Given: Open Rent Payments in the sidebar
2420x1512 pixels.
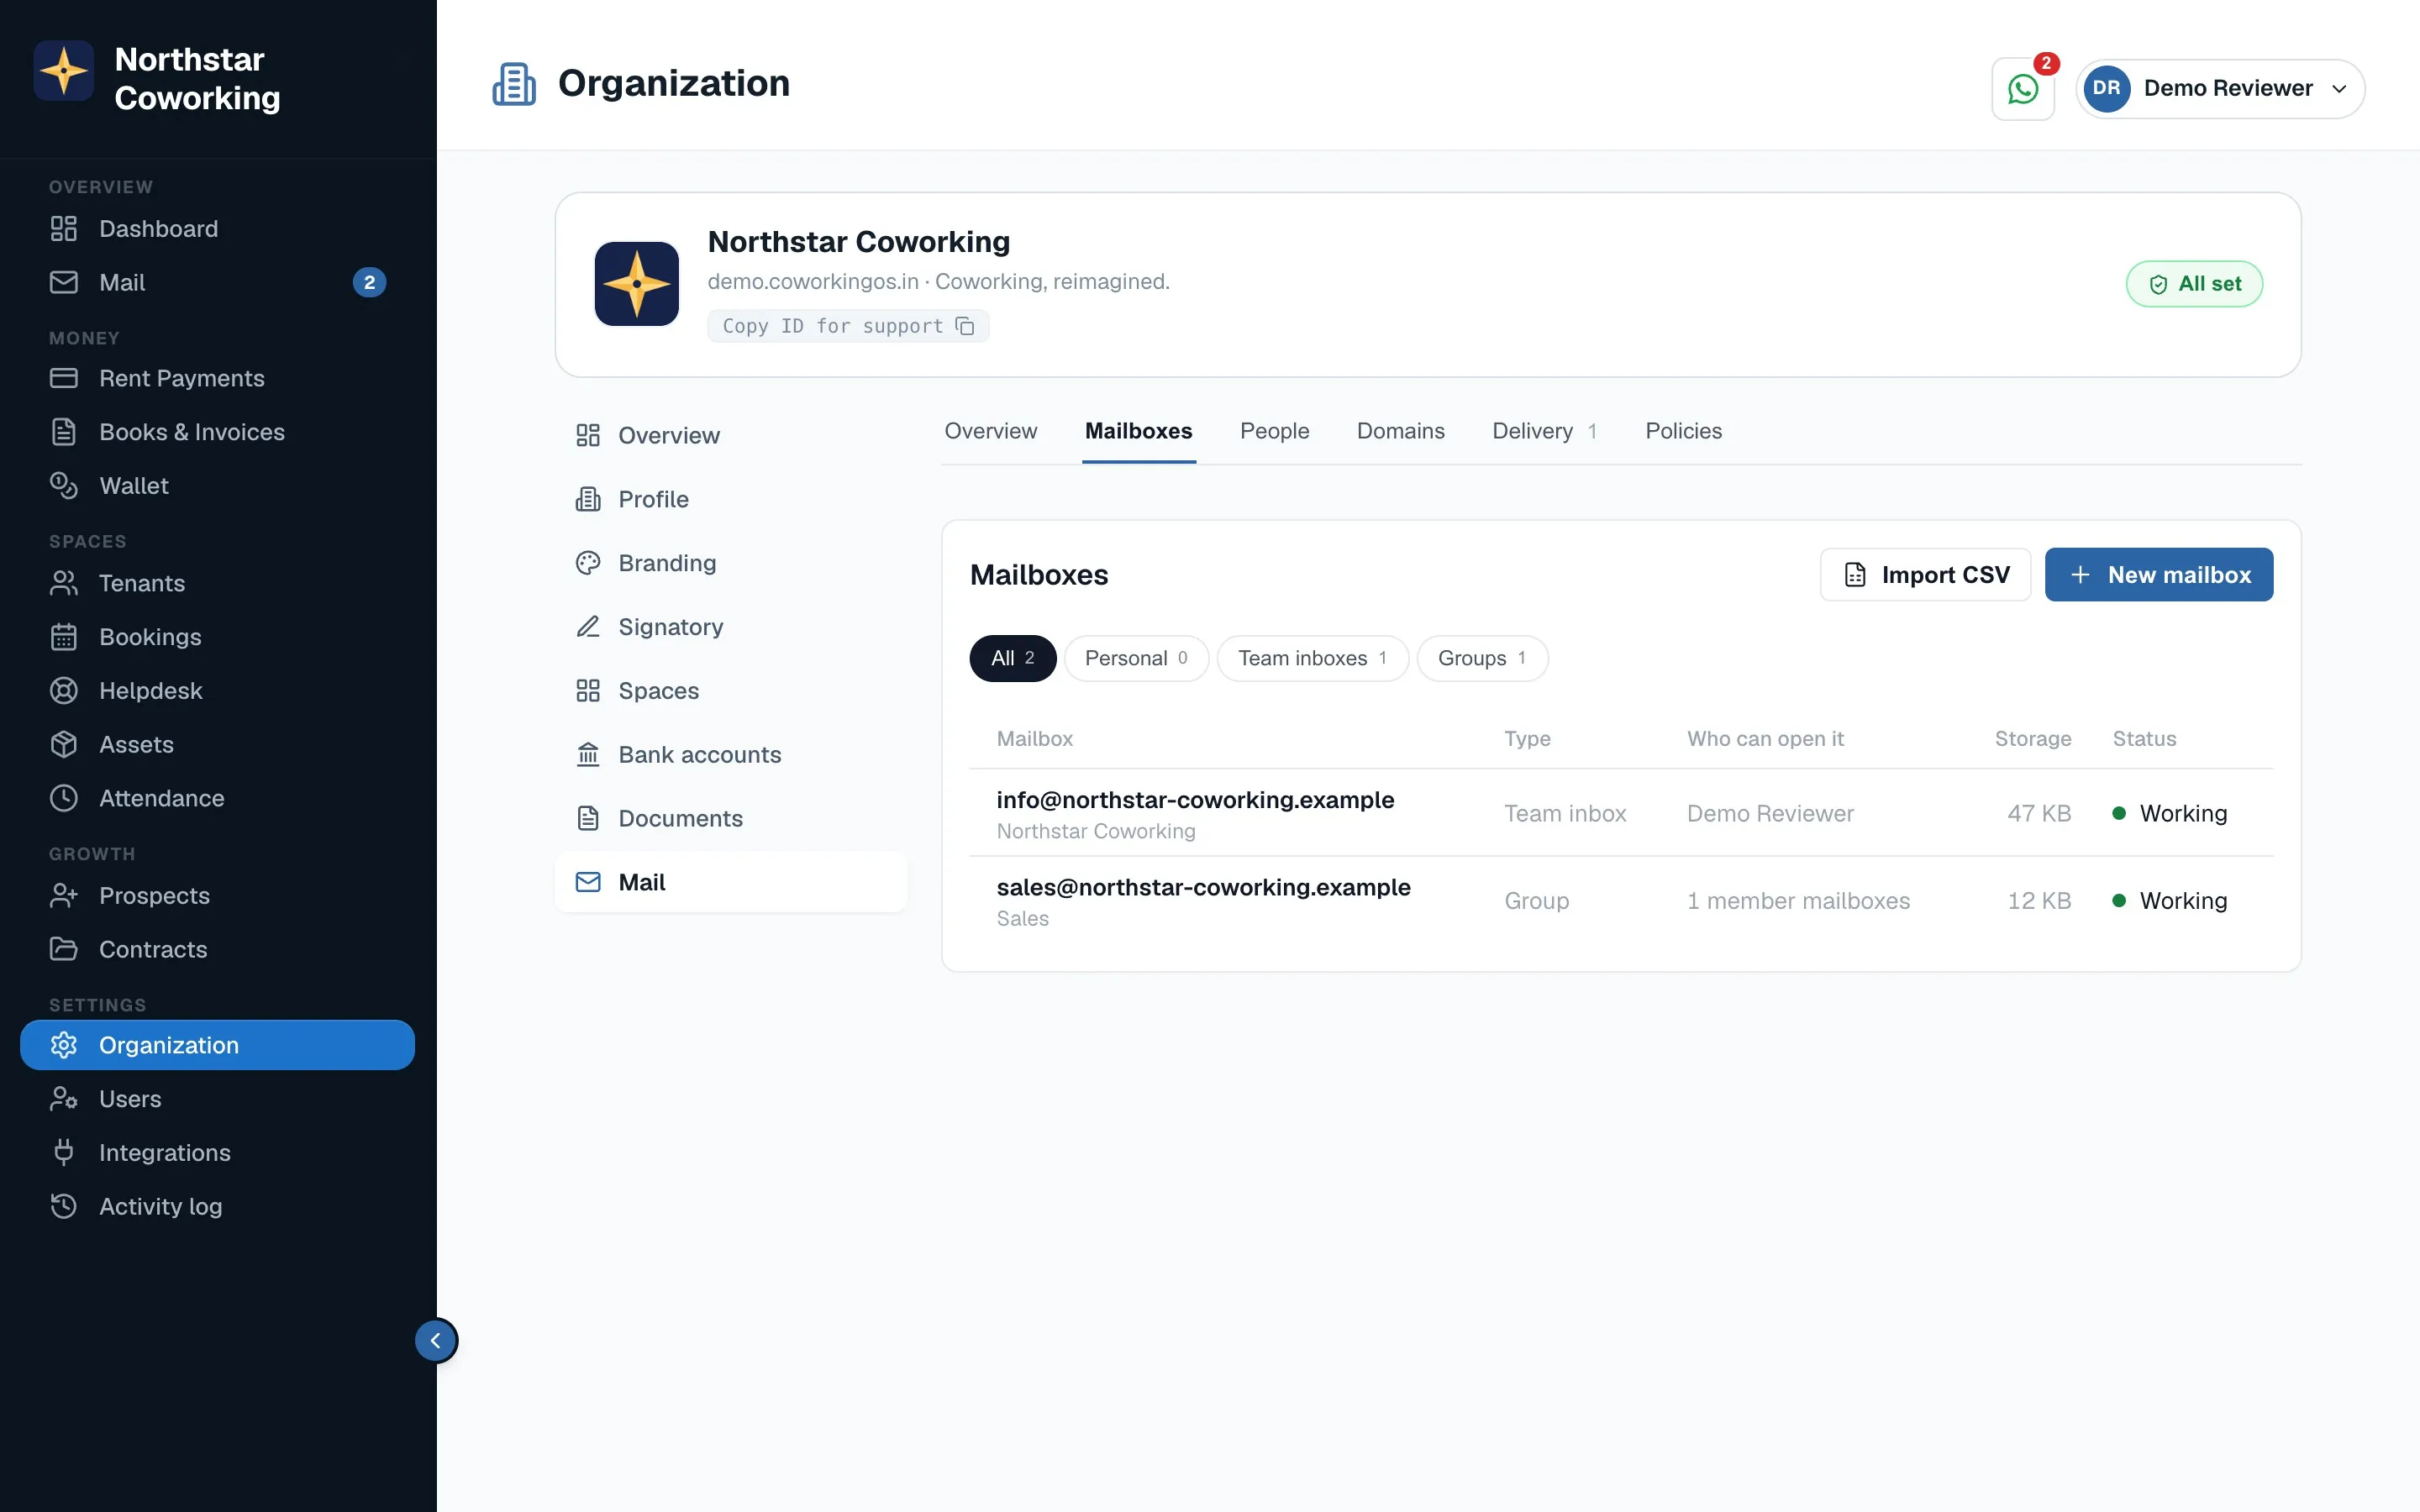Looking at the screenshot, I should pos(217,378).
